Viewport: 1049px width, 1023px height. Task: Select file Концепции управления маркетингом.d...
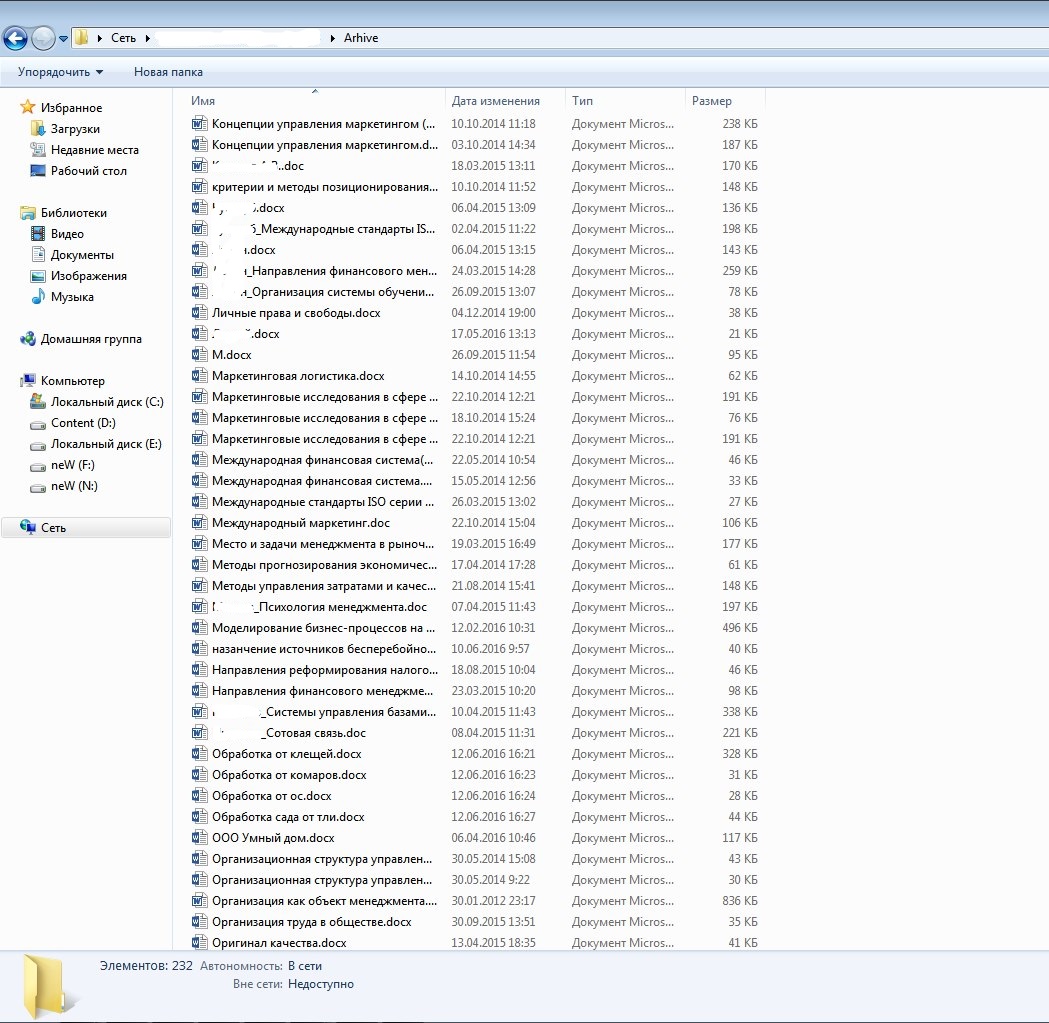324,145
